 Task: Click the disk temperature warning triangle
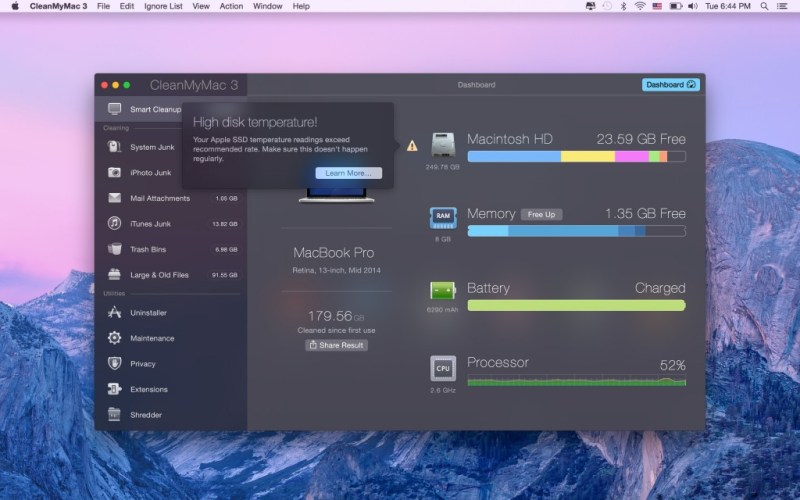(x=412, y=146)
